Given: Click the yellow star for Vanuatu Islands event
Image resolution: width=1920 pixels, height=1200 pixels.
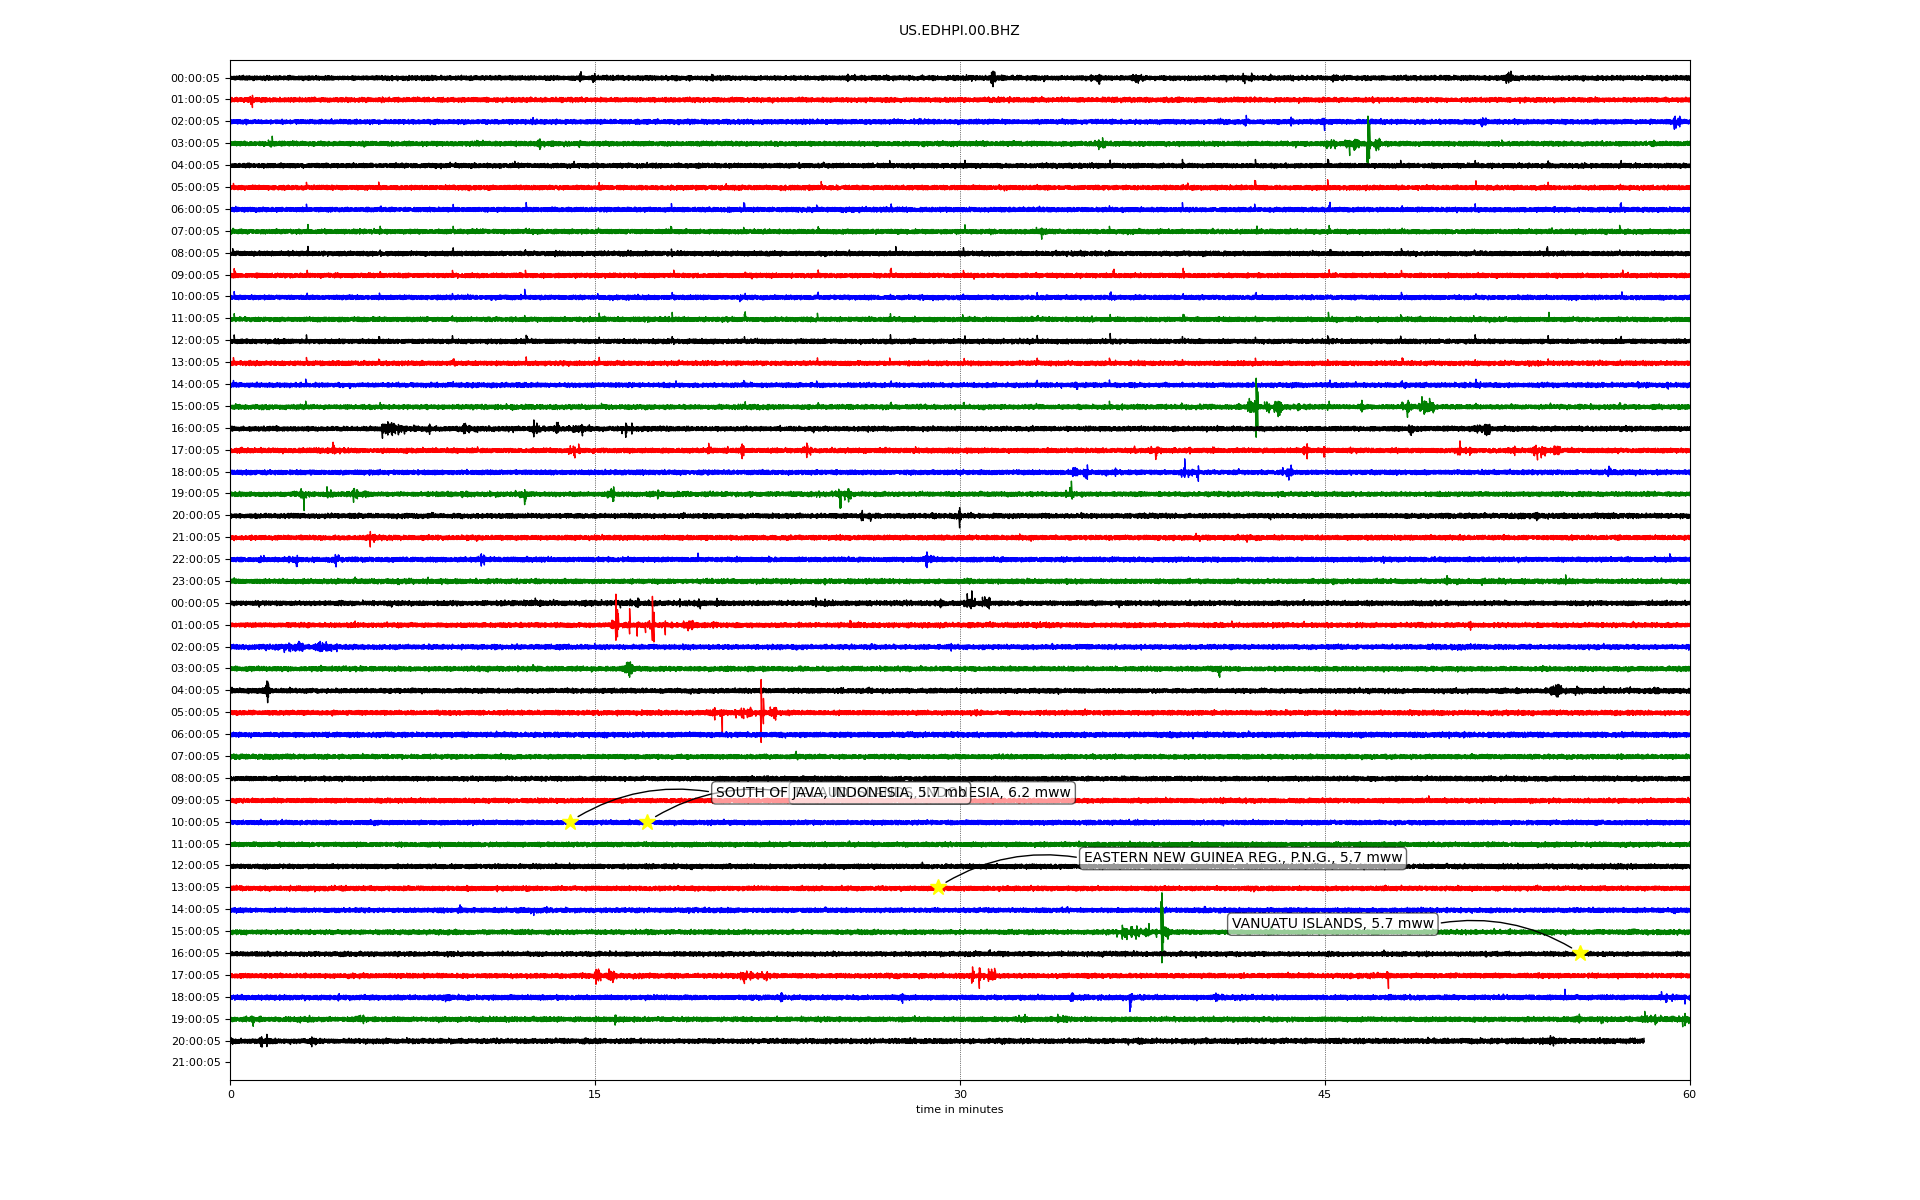Looking at the screenshot, I should click(1580, 953).
